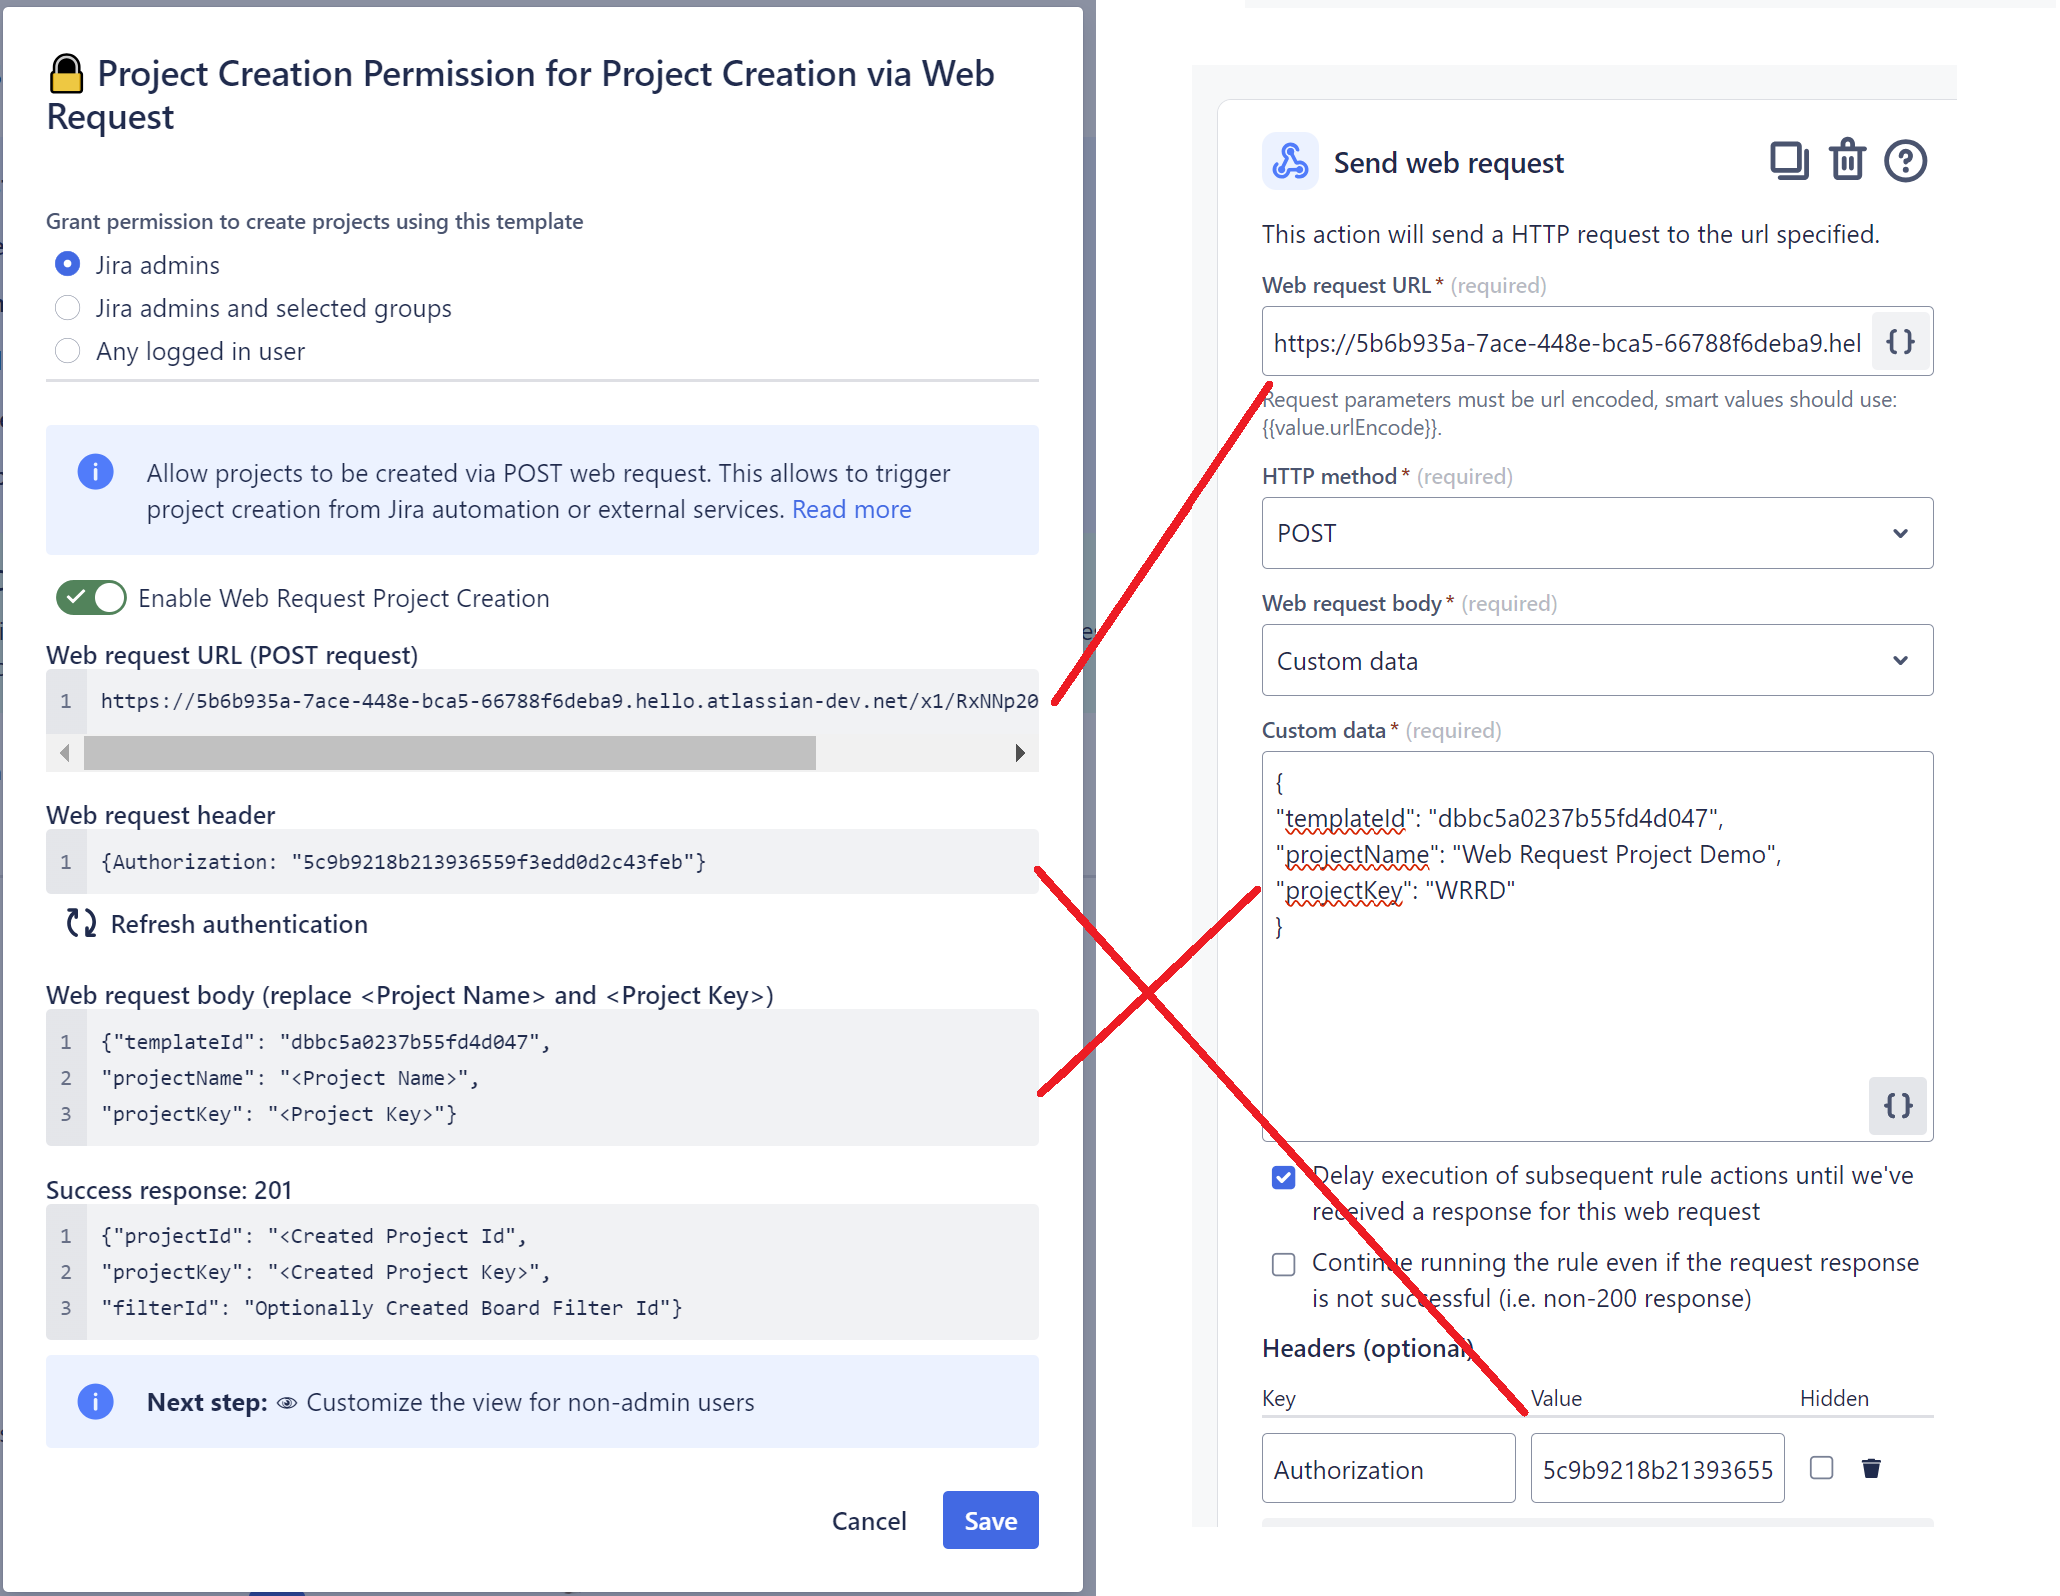The image size is (2060, 1596).
Task: Open the Read more link
Action: point(851,509)
